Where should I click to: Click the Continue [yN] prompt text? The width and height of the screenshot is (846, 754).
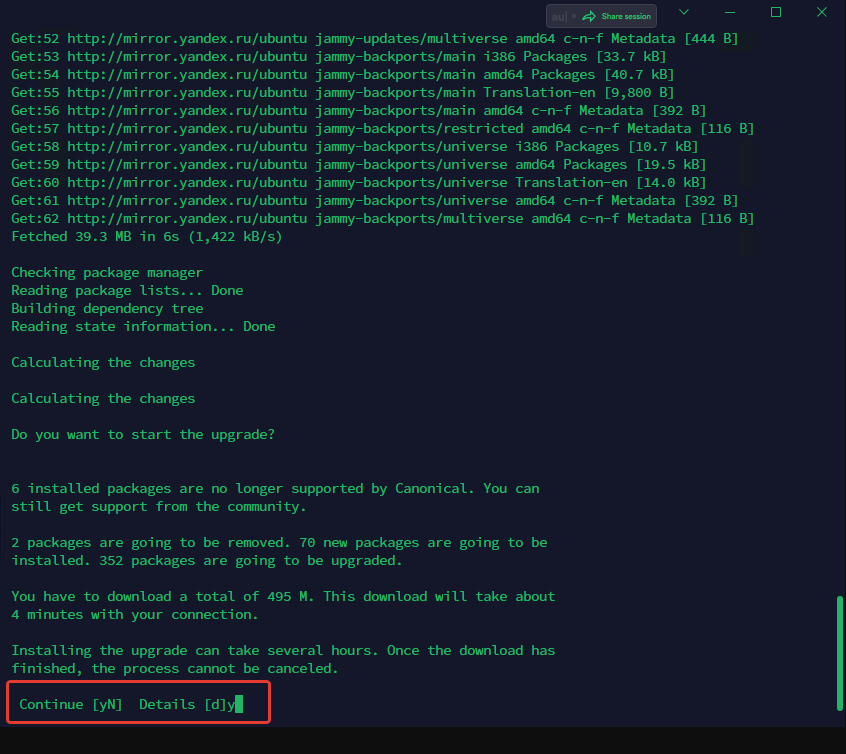(69, 704)
